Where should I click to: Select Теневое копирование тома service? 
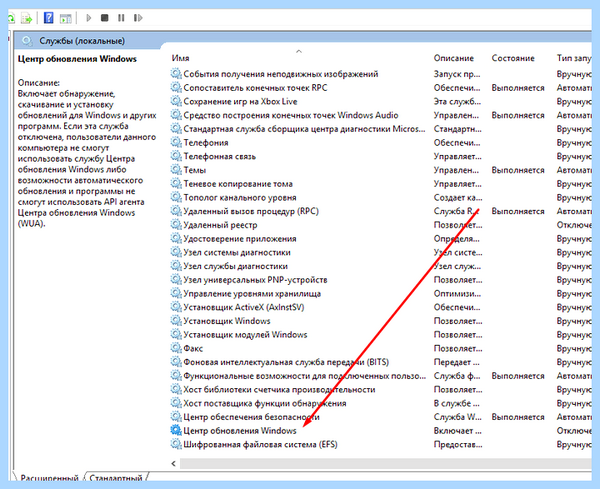pyautogui.click(x=238, y=184)
